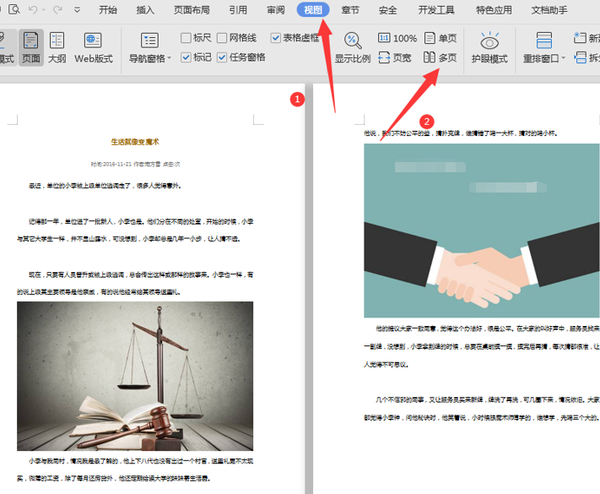Click the undo button
This screenshot has width=600, height=494.
click(33, 10)
